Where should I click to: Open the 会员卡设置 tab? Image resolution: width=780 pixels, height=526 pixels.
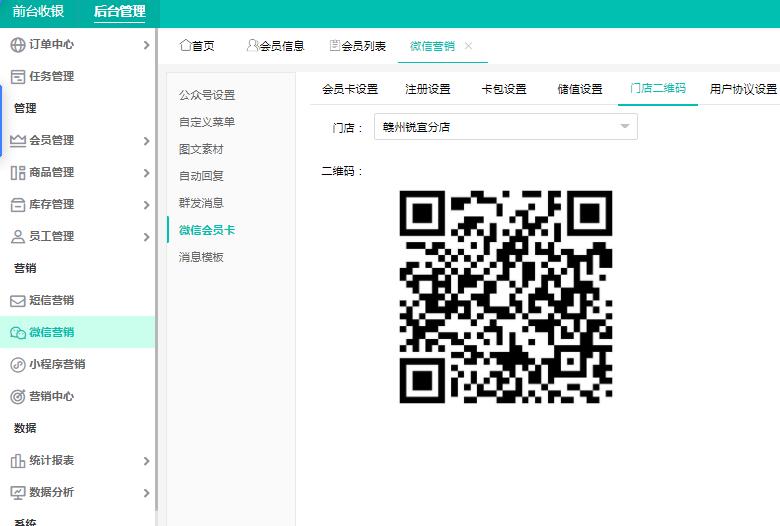(350, 89)
